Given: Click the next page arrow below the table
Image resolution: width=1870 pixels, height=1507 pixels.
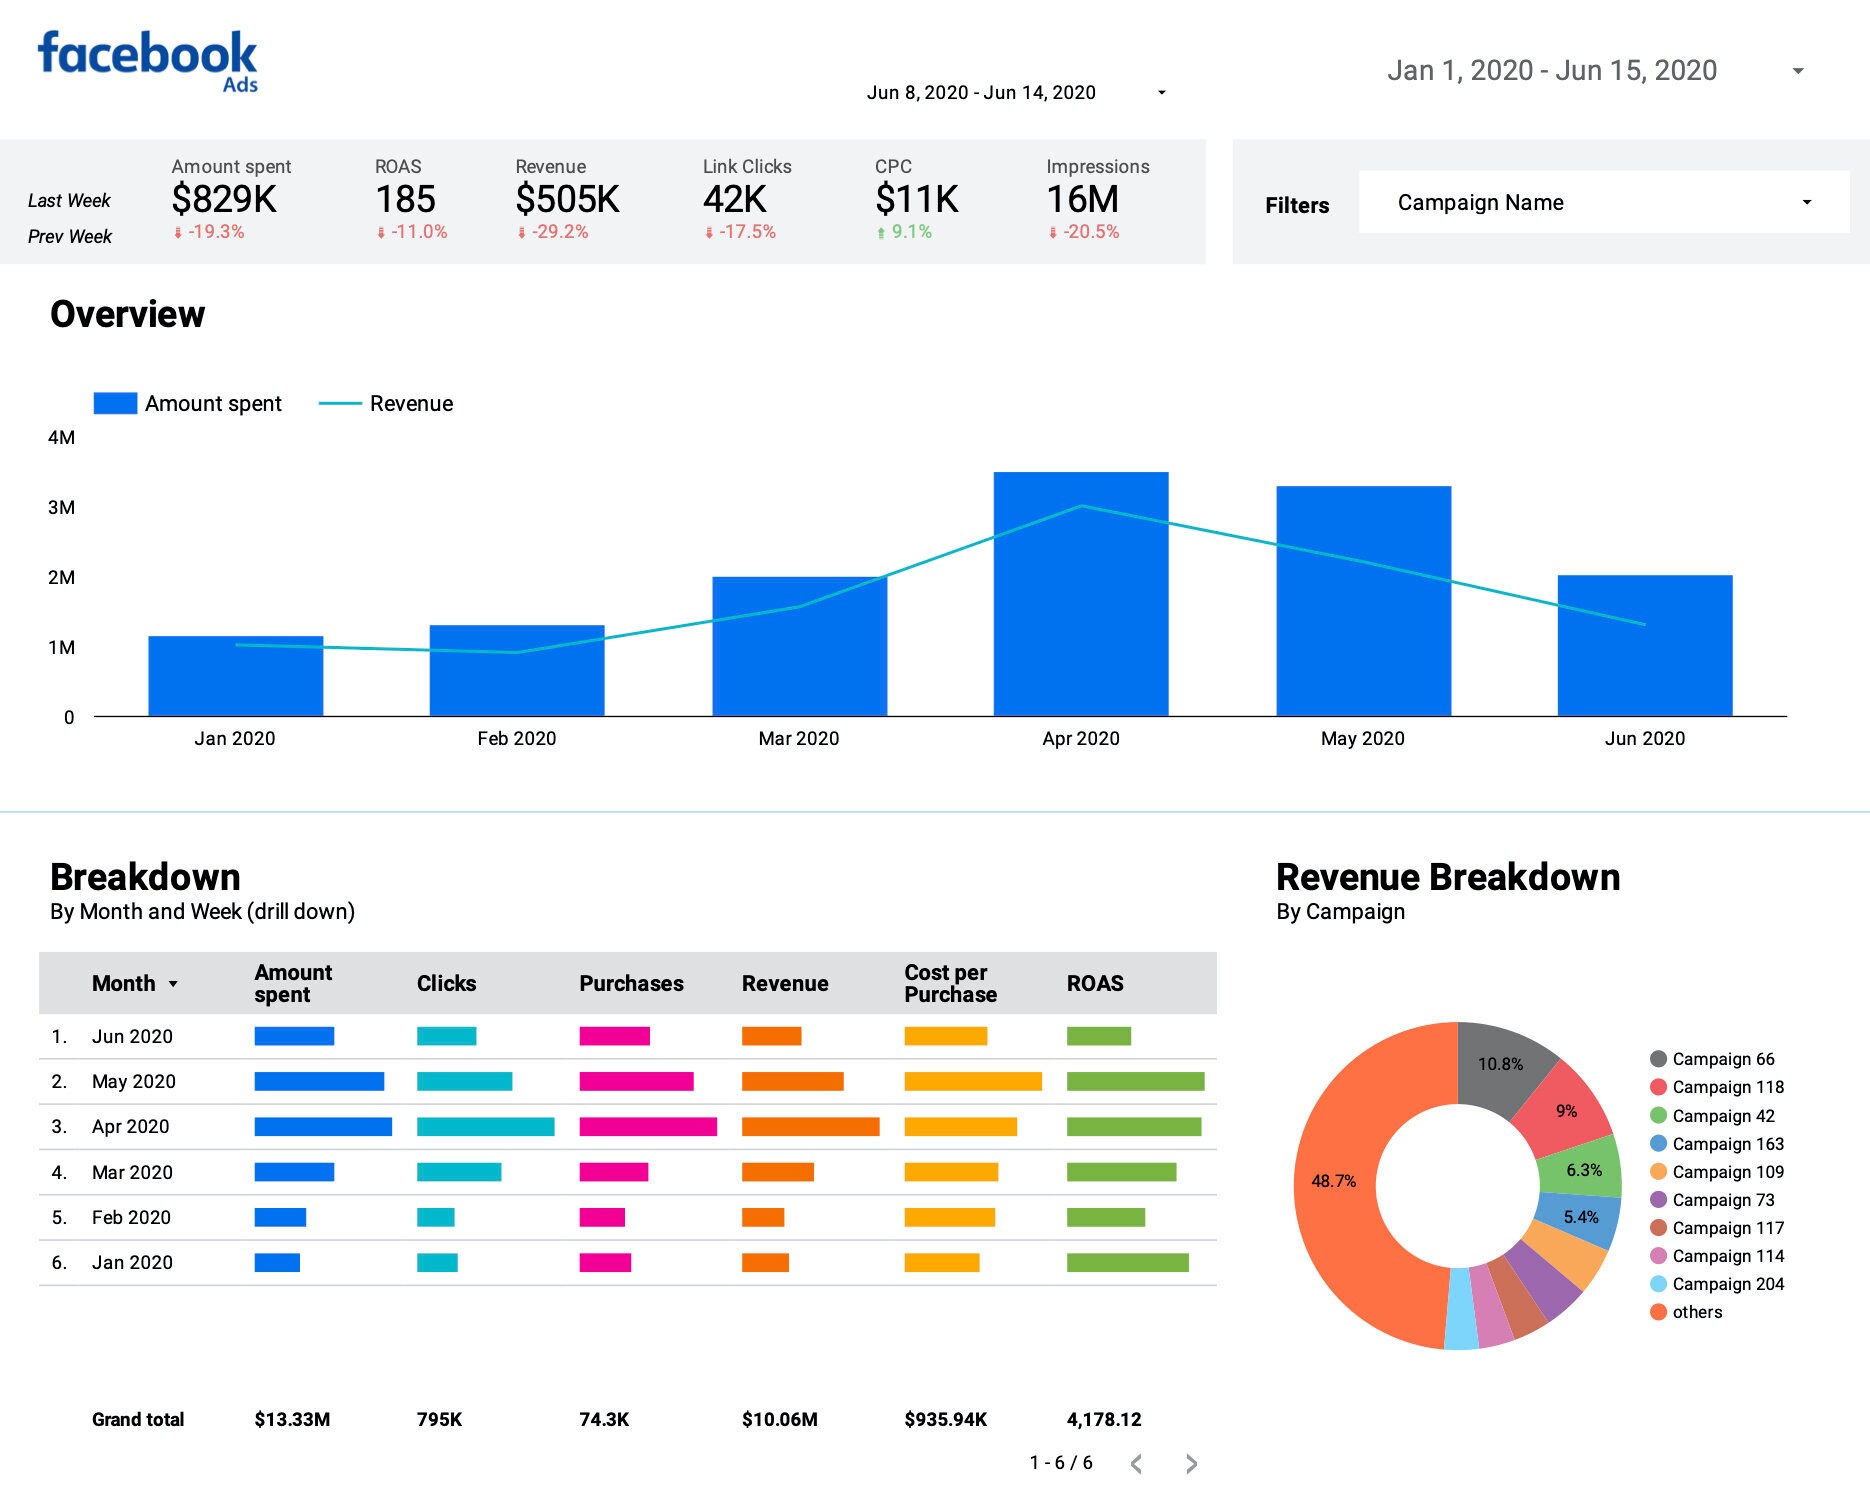Looking at the screenshot, I should tap(1190, 1462).
